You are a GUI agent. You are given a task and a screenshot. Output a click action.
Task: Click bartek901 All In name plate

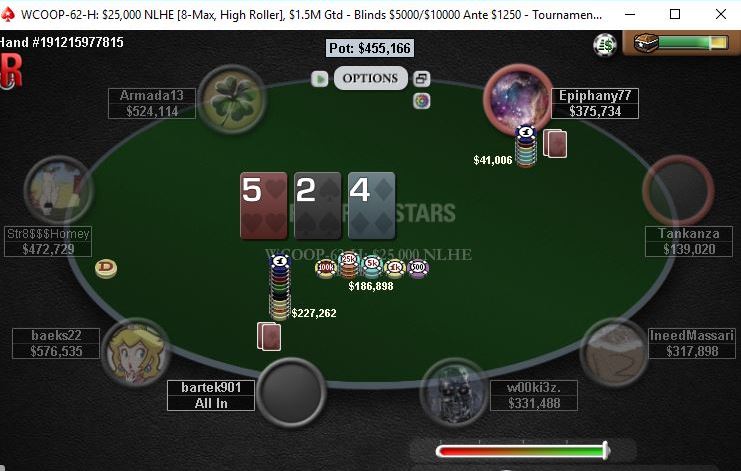click(x=211, y=395)
